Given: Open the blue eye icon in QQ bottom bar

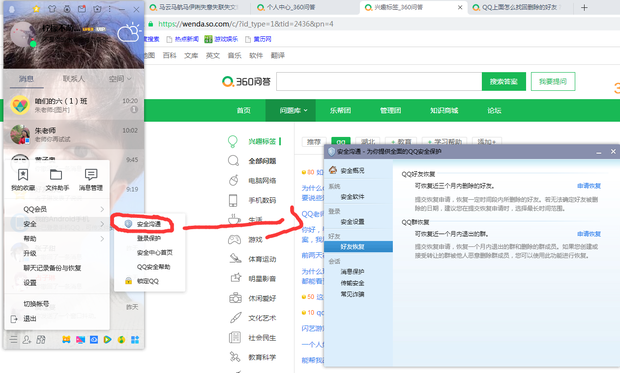Looking at the screenshot, I should pyautogui.click(x=94, y=339).
